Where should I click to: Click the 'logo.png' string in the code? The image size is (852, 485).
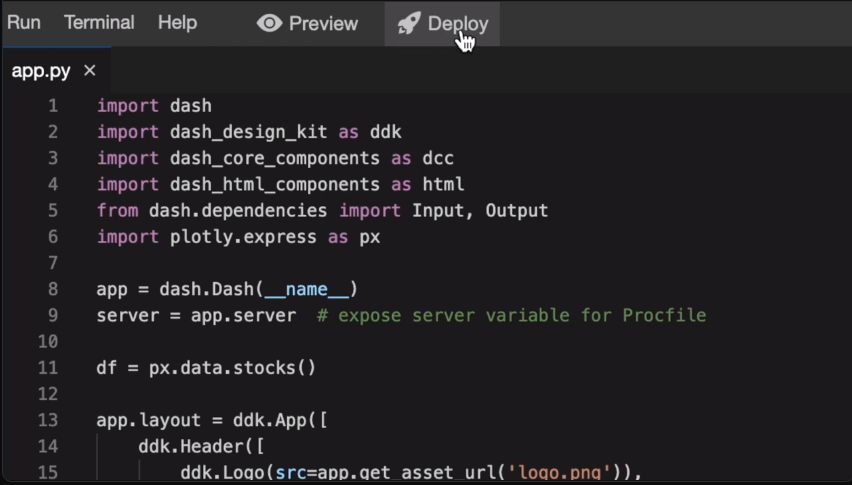(573, 472)
